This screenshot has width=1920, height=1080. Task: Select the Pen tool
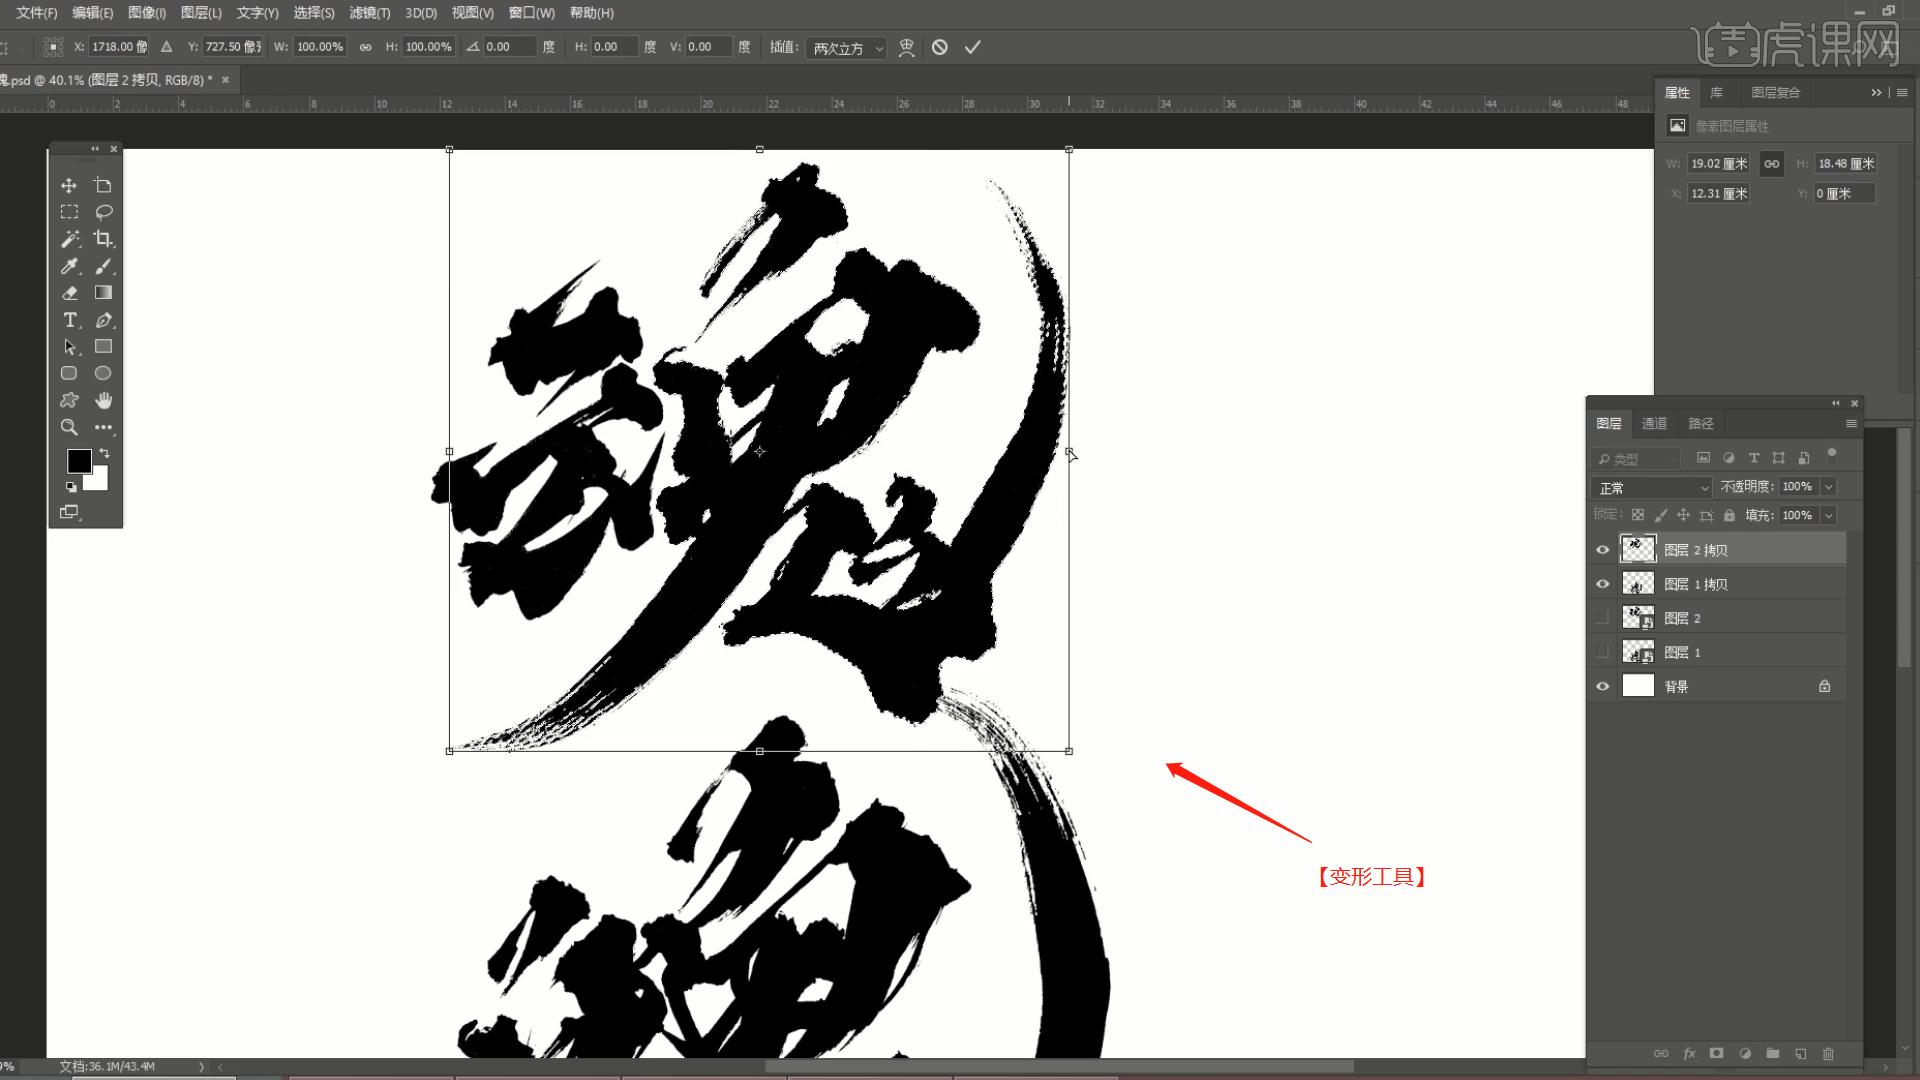click(103, 320)
